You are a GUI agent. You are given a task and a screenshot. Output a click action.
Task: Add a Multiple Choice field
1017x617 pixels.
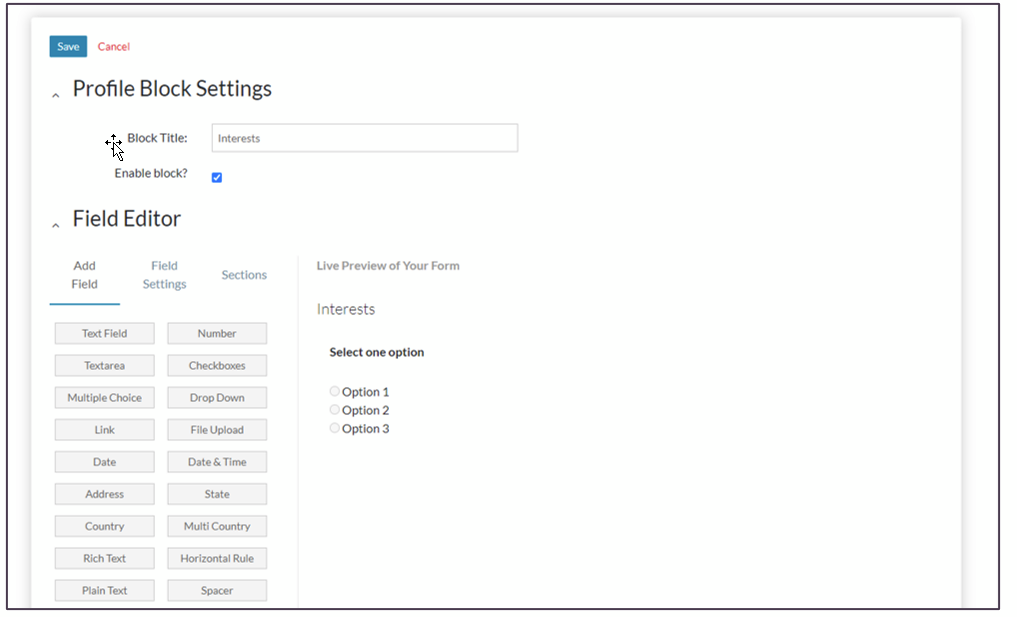105,398
